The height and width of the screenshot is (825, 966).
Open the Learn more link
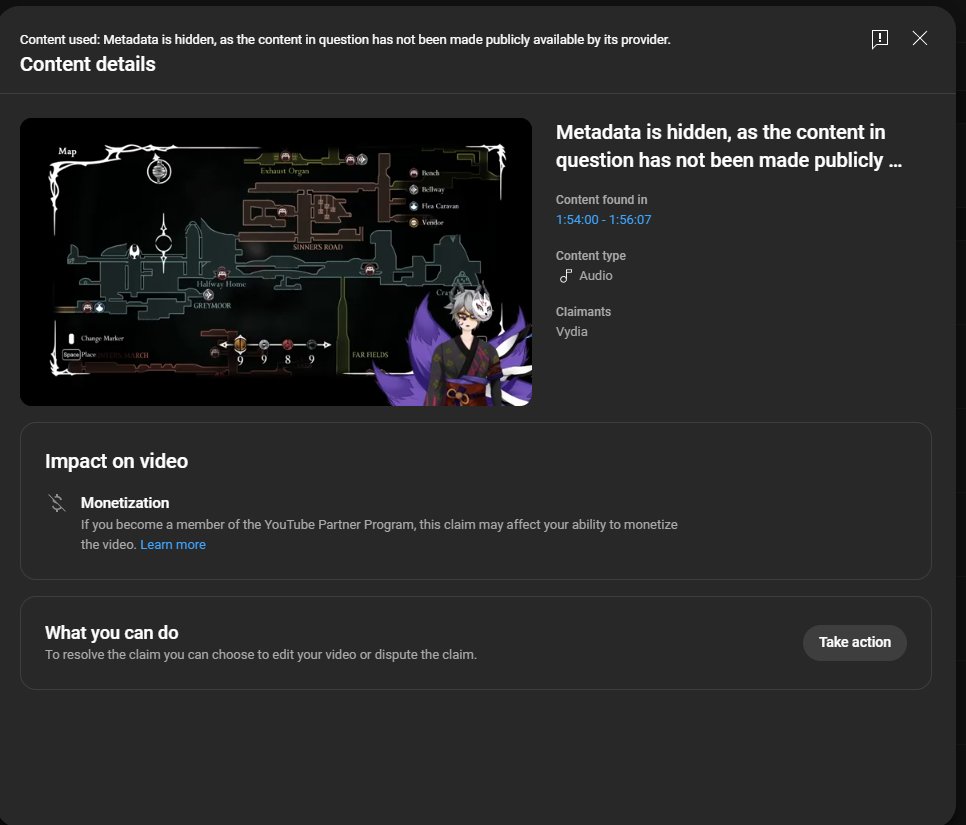click(x=173, y=545)
